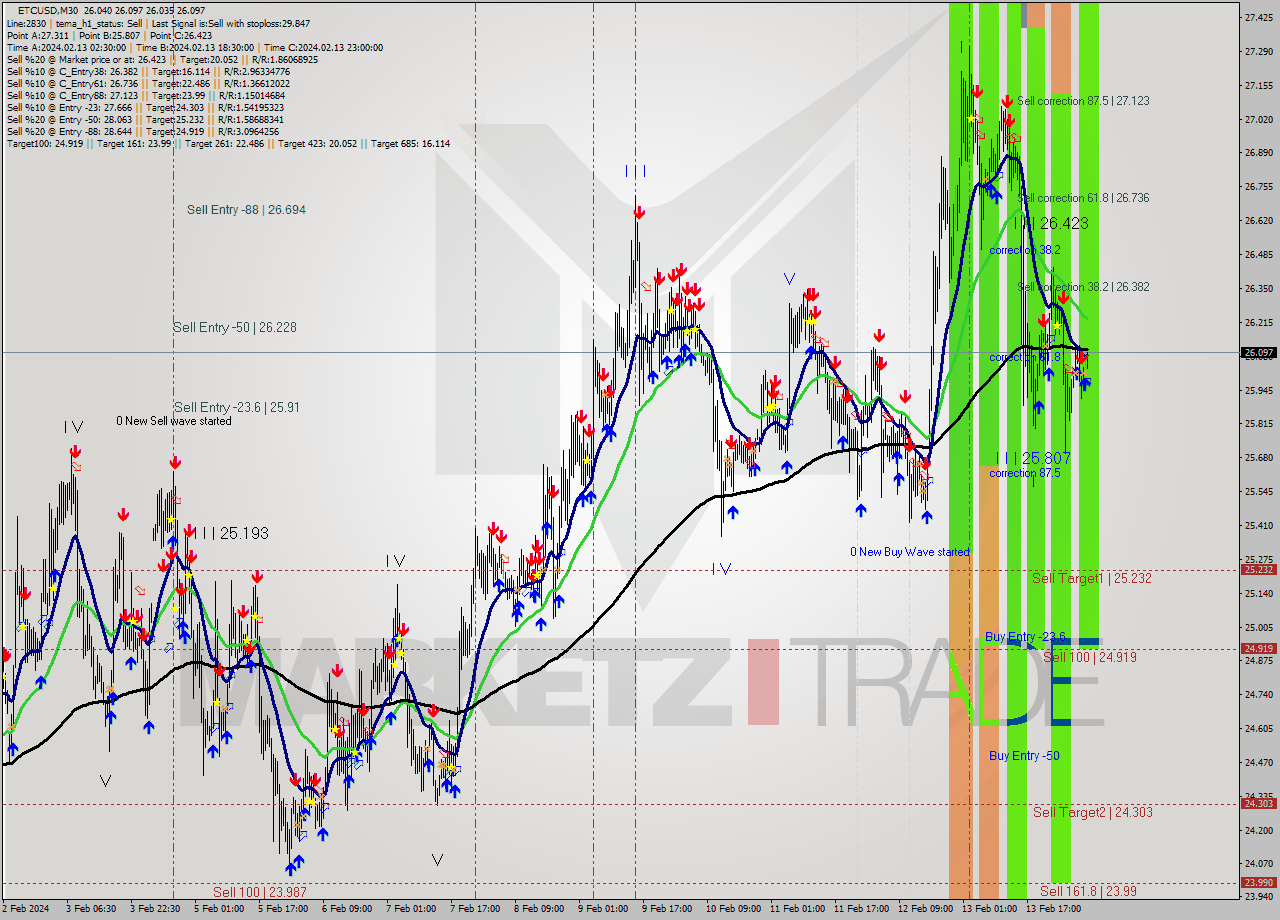Select '11 Feb 17:00' on the time axis
The image size is (1280, 920).
[x=861, y=909]
